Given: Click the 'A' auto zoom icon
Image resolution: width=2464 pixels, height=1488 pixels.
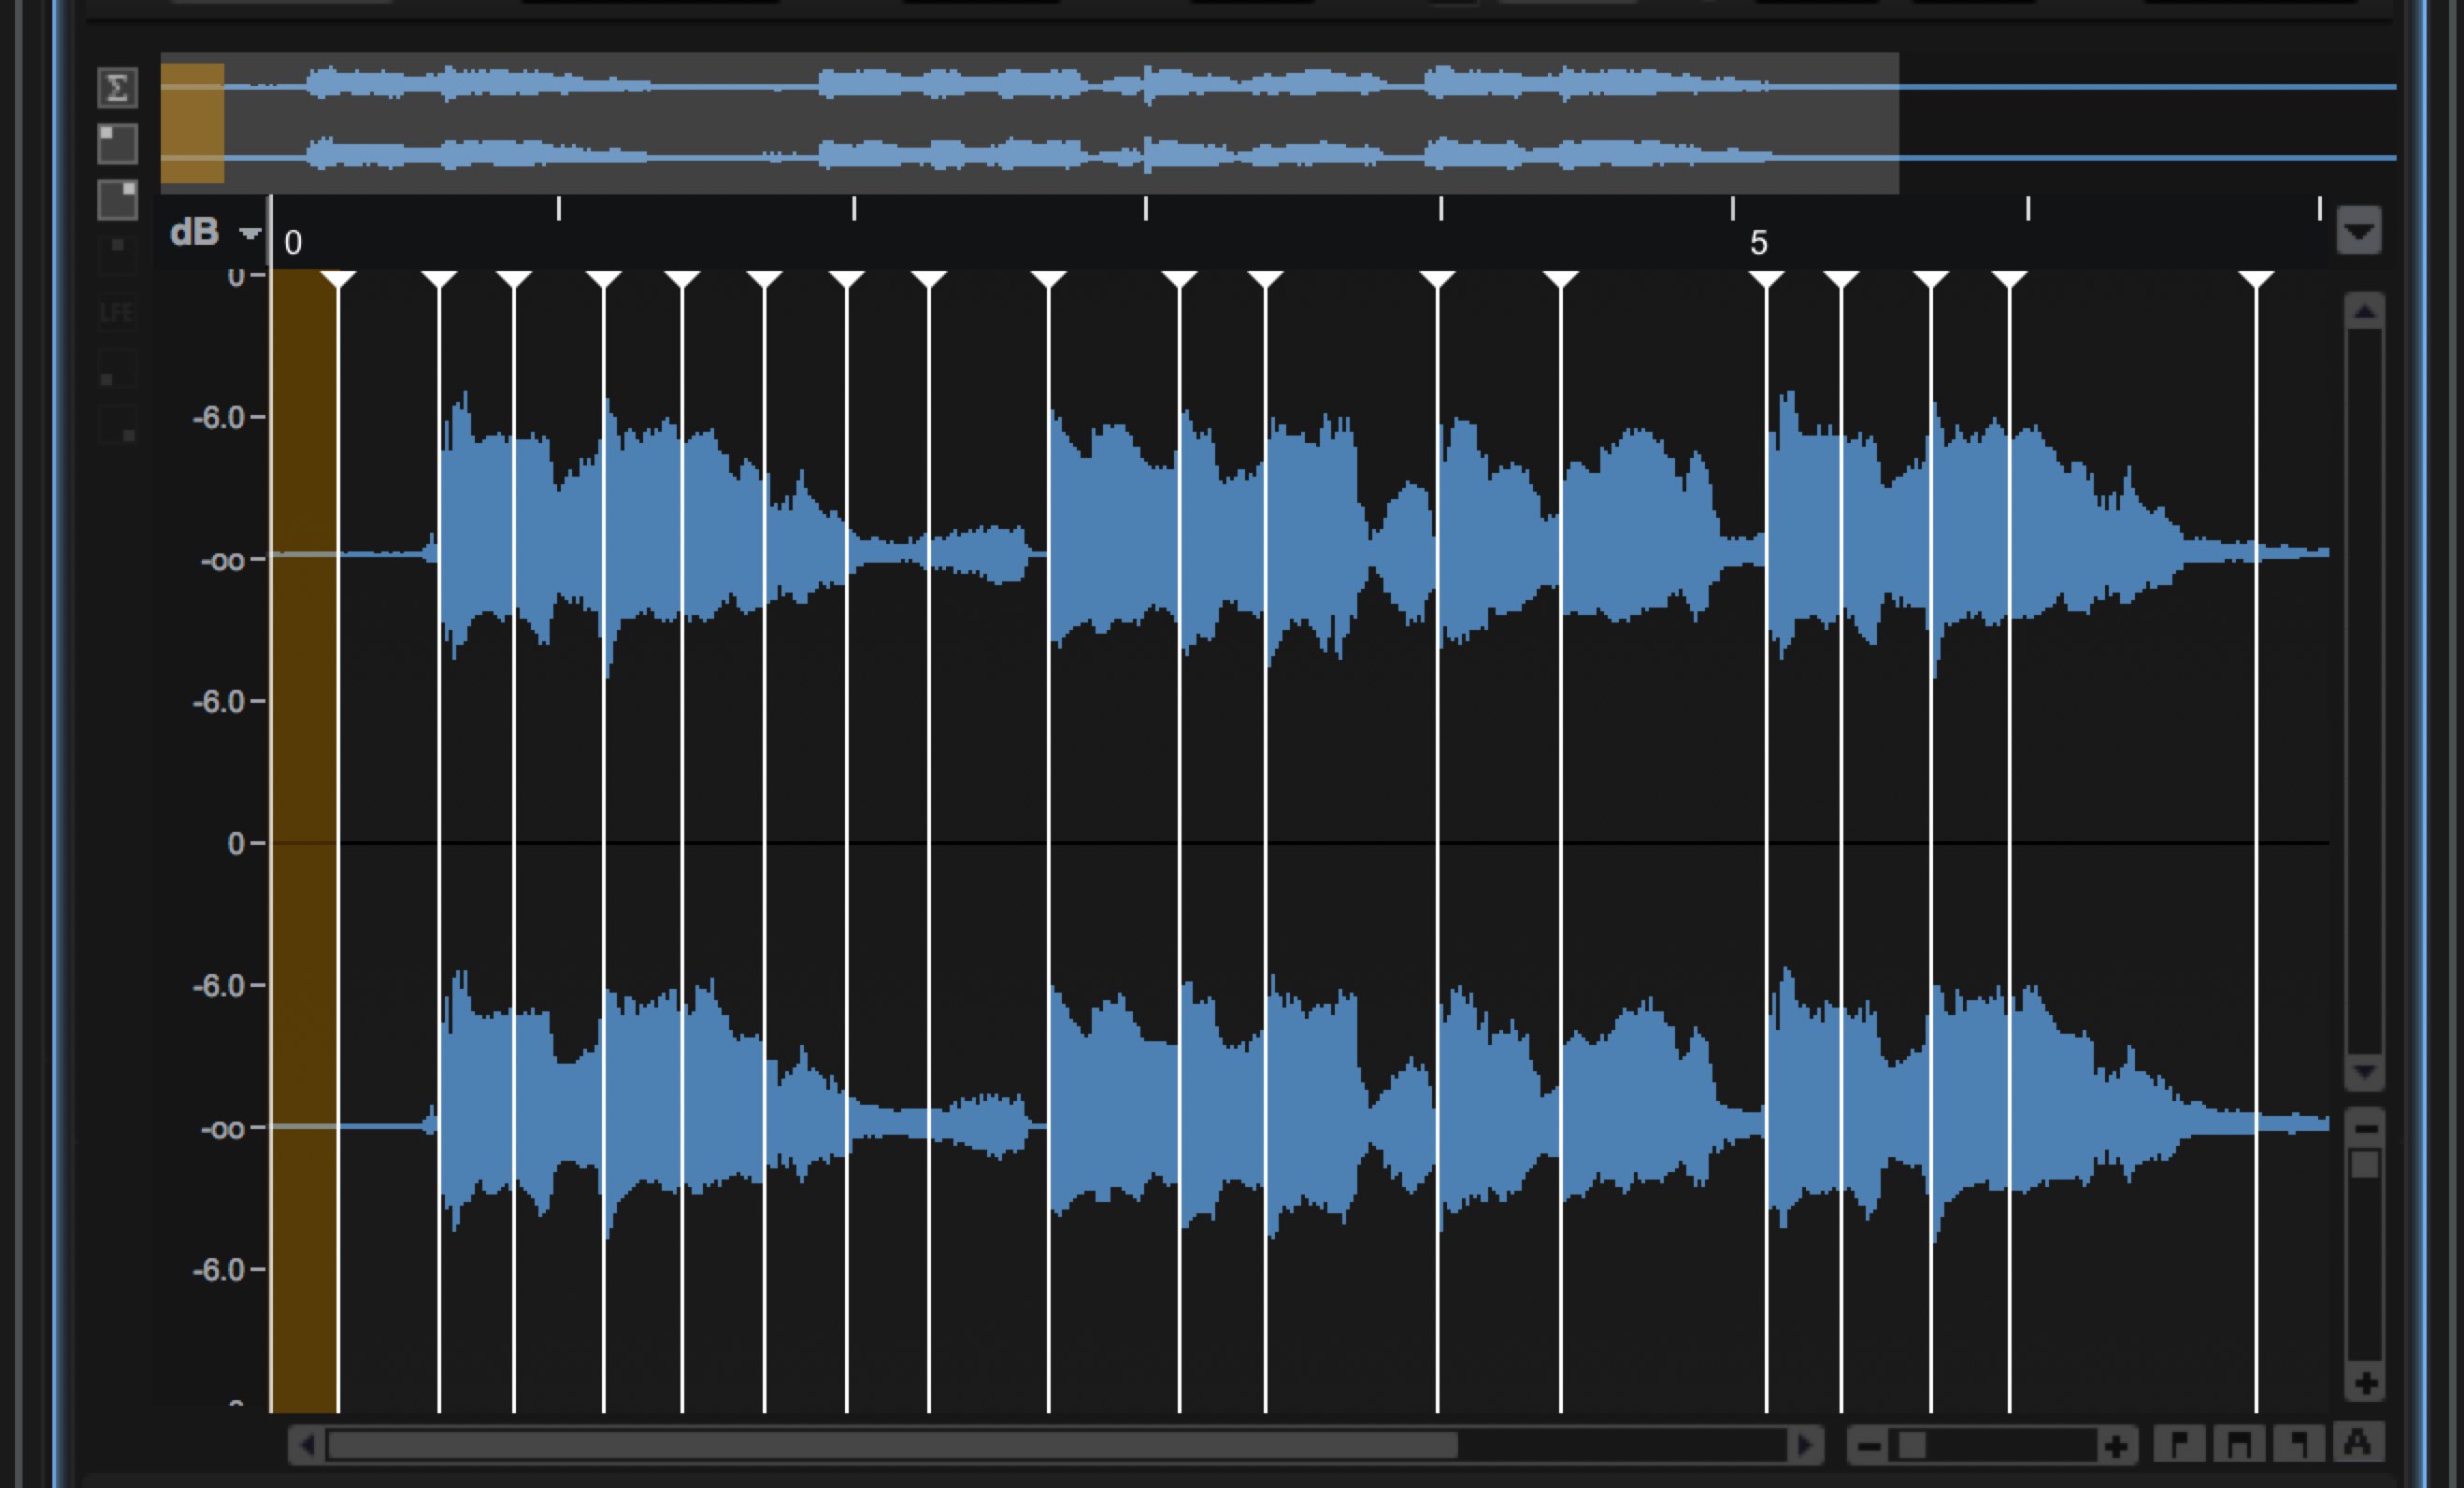Looking at the screenshot, I should pos(2358,1442).
